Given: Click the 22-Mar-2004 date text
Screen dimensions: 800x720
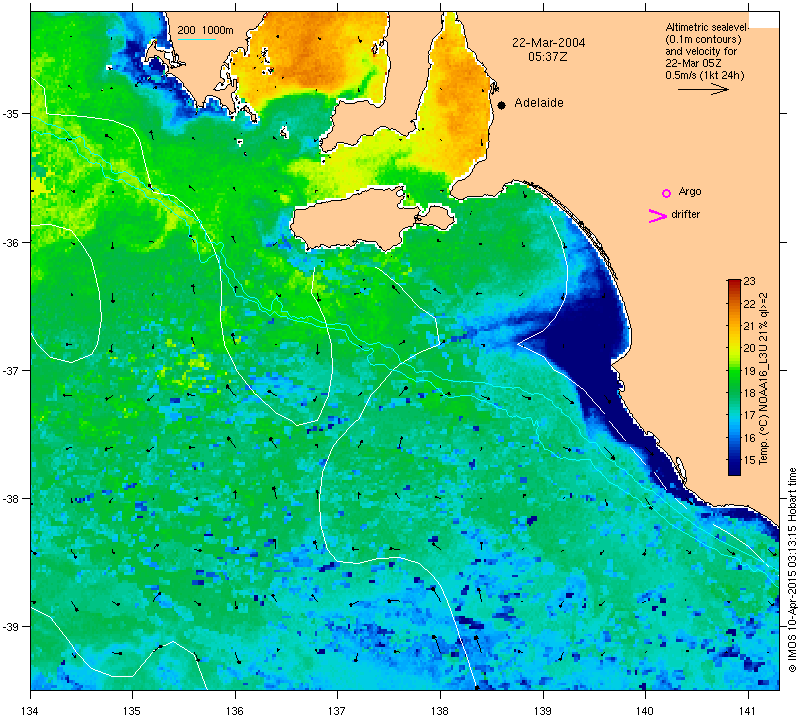Looking at the screenshot, I should pos(548,43).
